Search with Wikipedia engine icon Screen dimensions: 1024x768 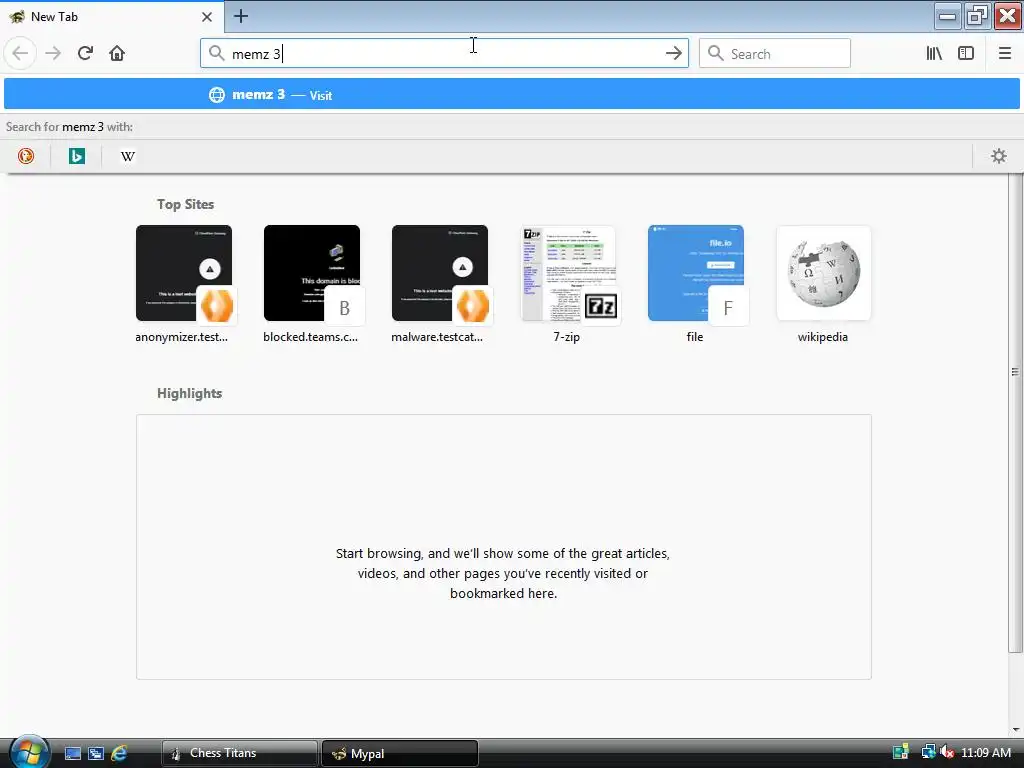(x=128, y=156)
